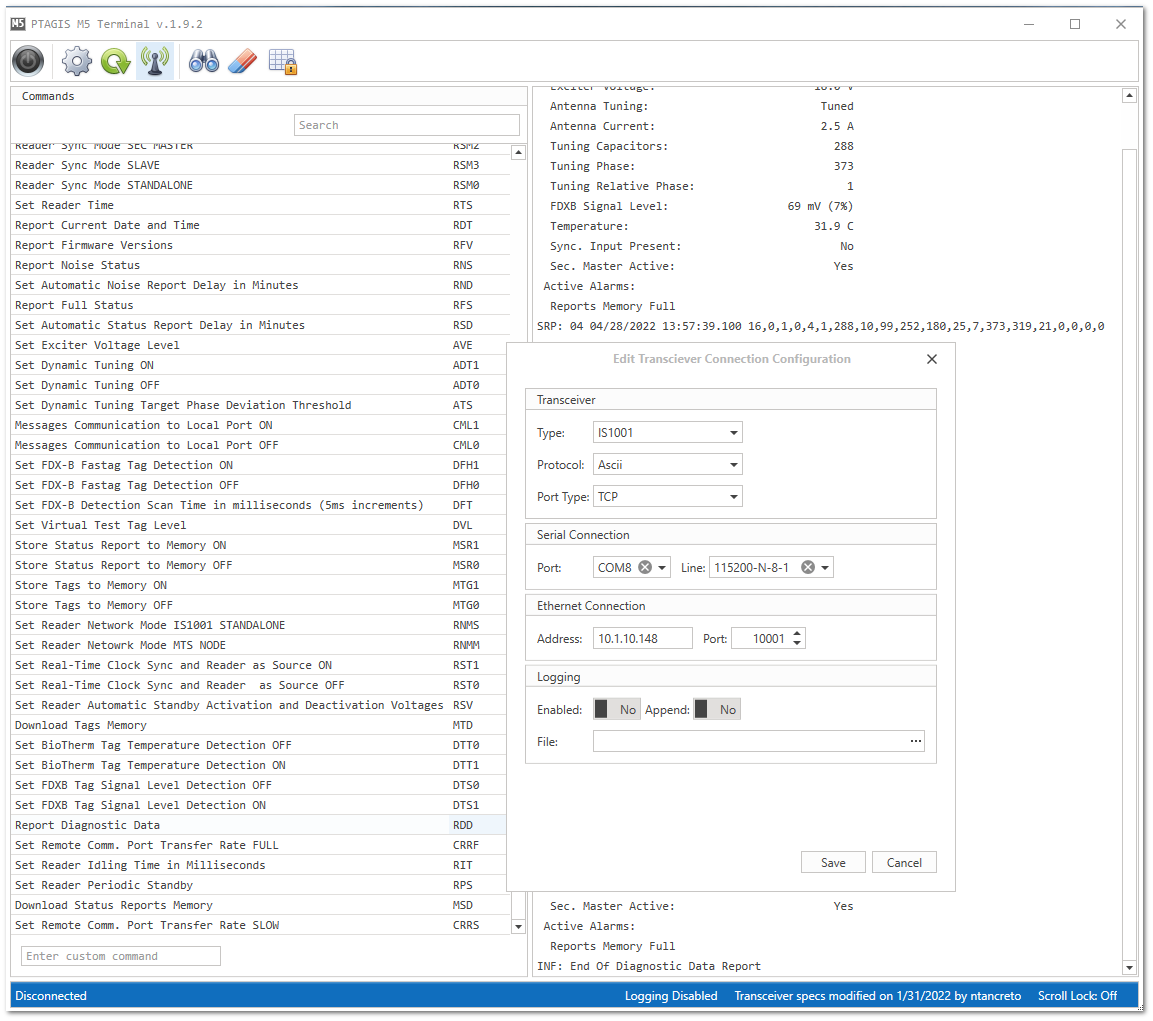Toggle the logging Enabled switch
The image size is (1153, 1021).
click(x=616, y=709)
